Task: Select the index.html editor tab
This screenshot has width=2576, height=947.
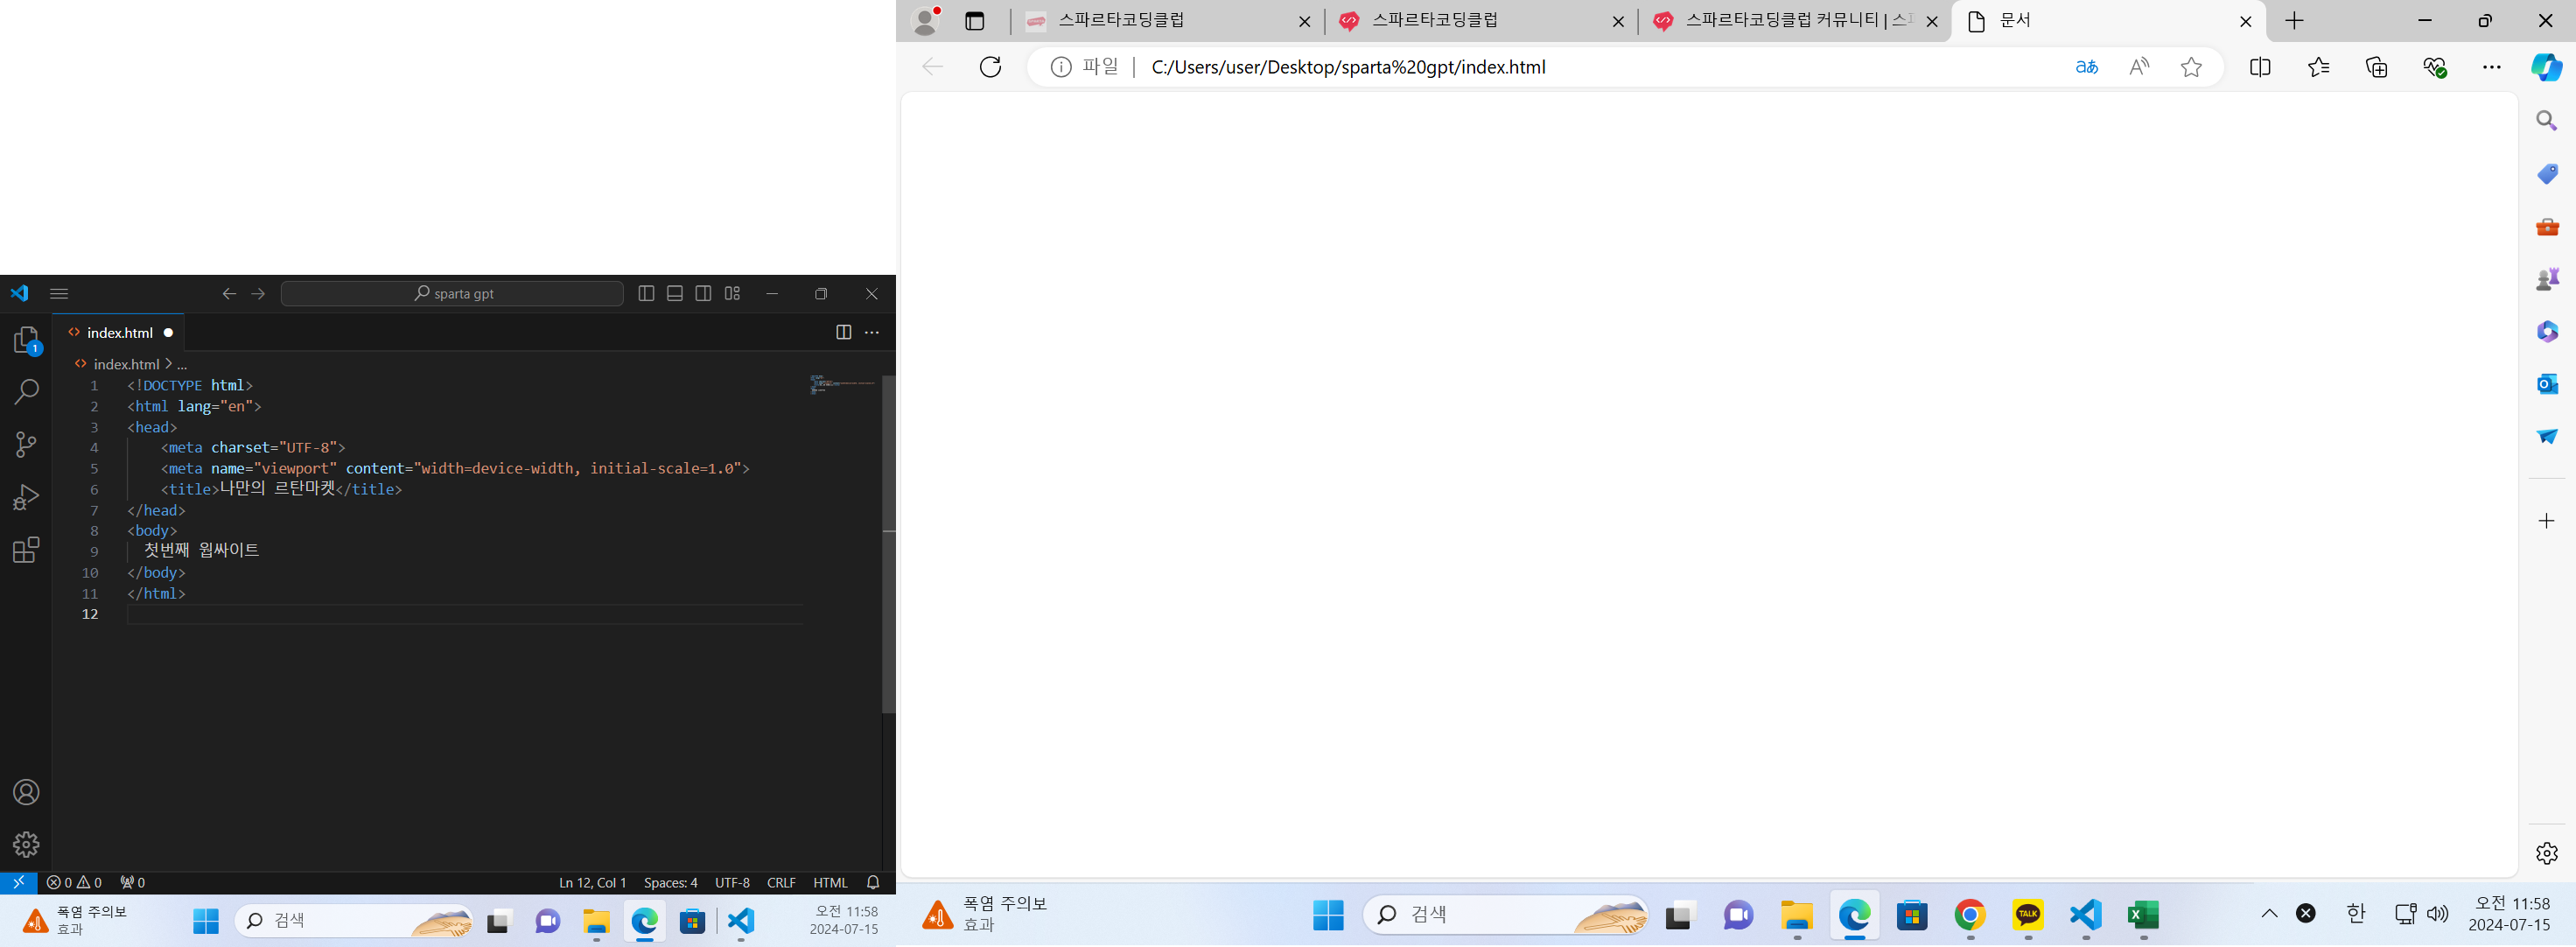Action: pos(119,332)
